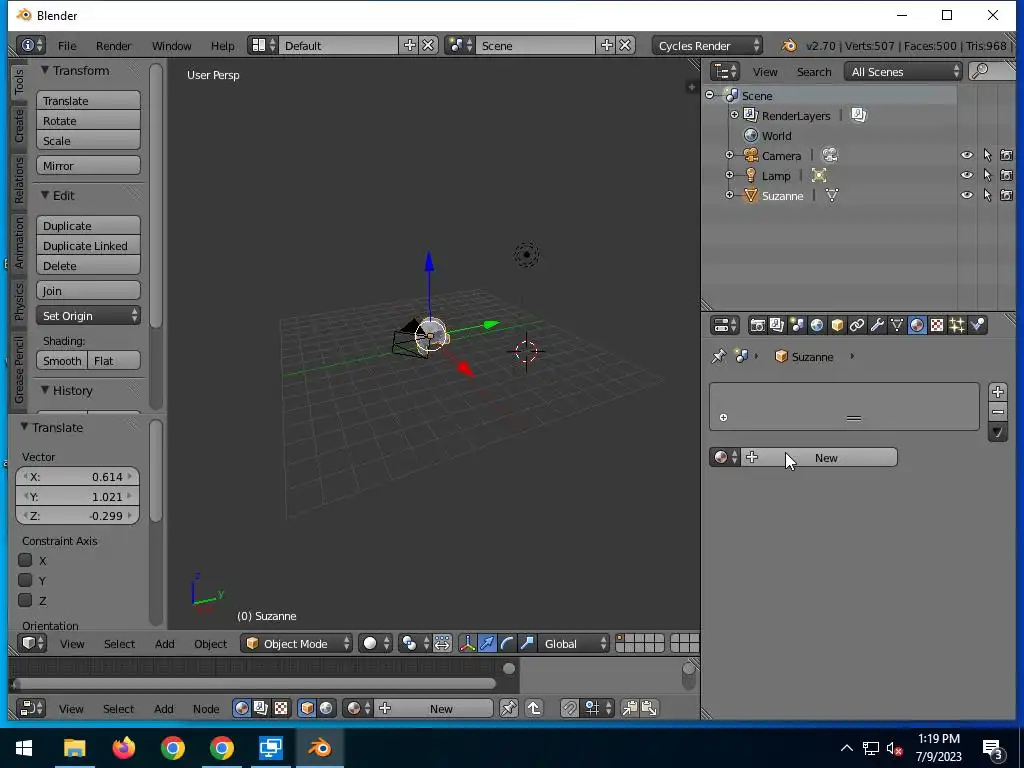Toggle world shader nodes globe icon
Image resolution: width=1024 pixels, height=768 pixels.
tap(326, 709)
